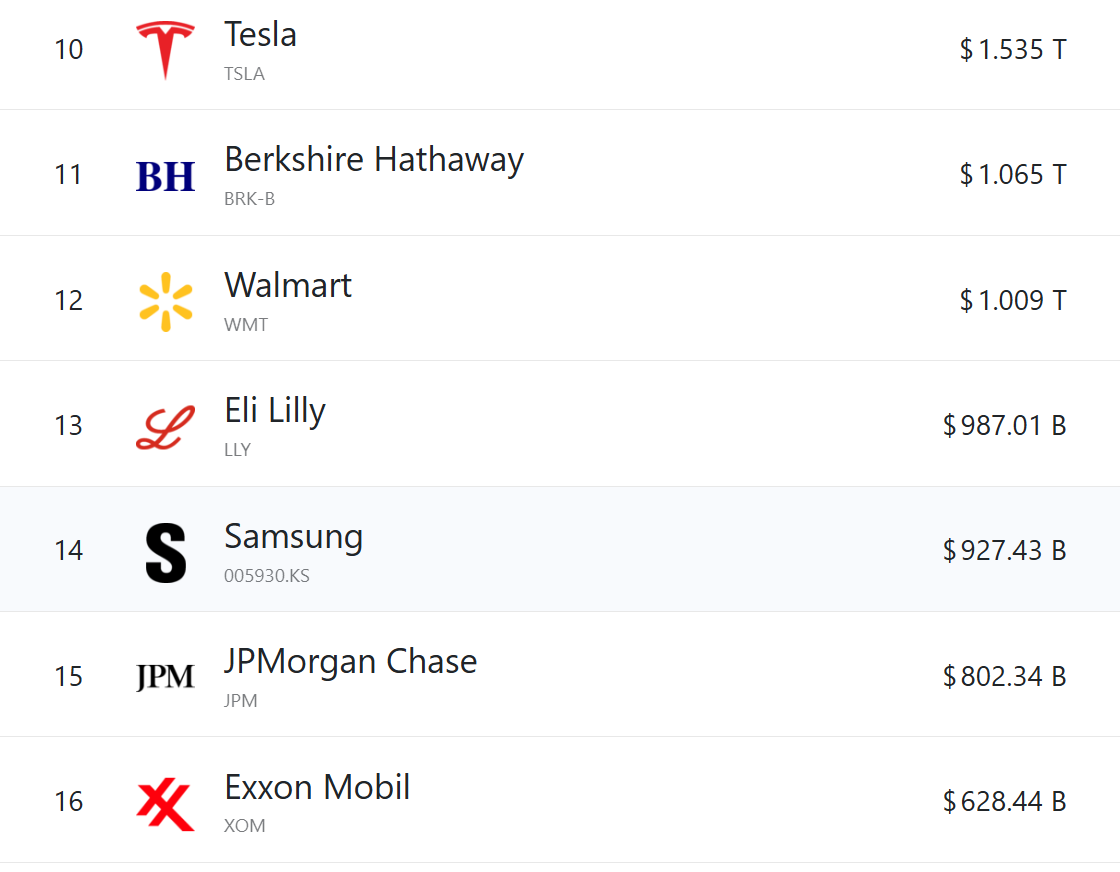Viewport: 1120px width, 872px height.
Task: Open the Berkshire Hathaway company page
Action: click(373, 160)
